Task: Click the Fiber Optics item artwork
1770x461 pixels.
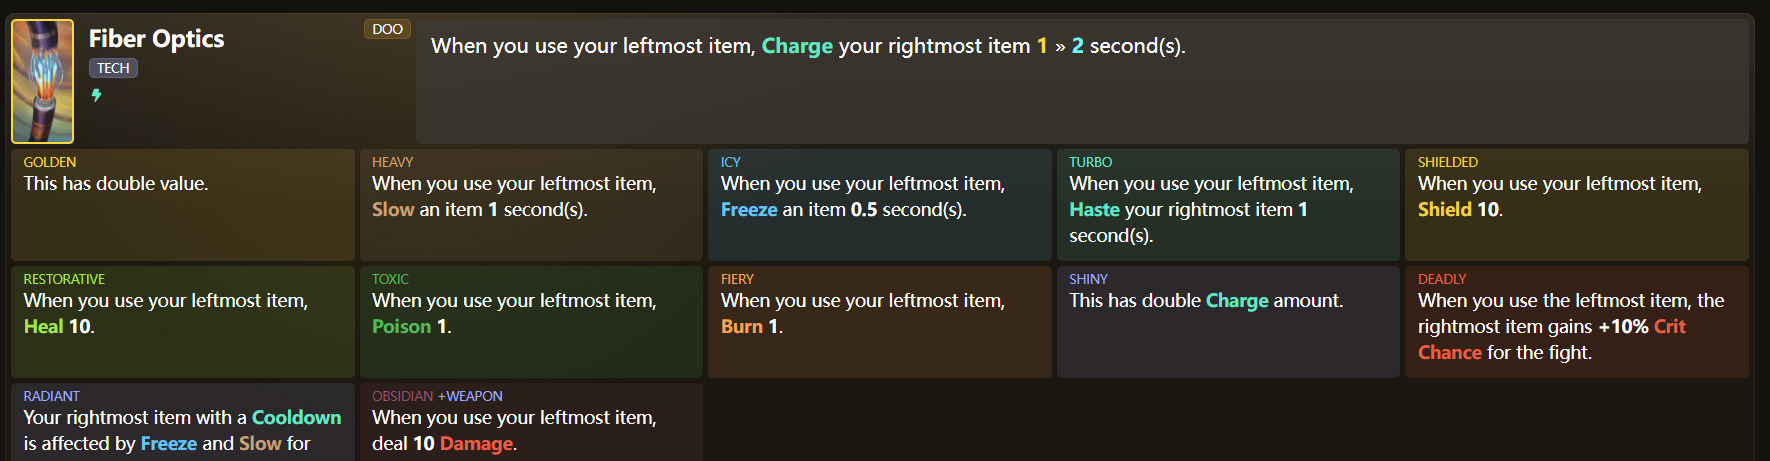Action: [42, 82]
